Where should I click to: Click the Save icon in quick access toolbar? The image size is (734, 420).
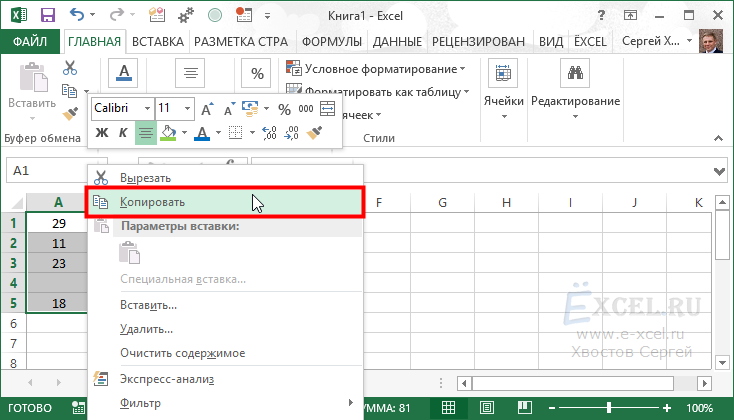pos(48,15)
